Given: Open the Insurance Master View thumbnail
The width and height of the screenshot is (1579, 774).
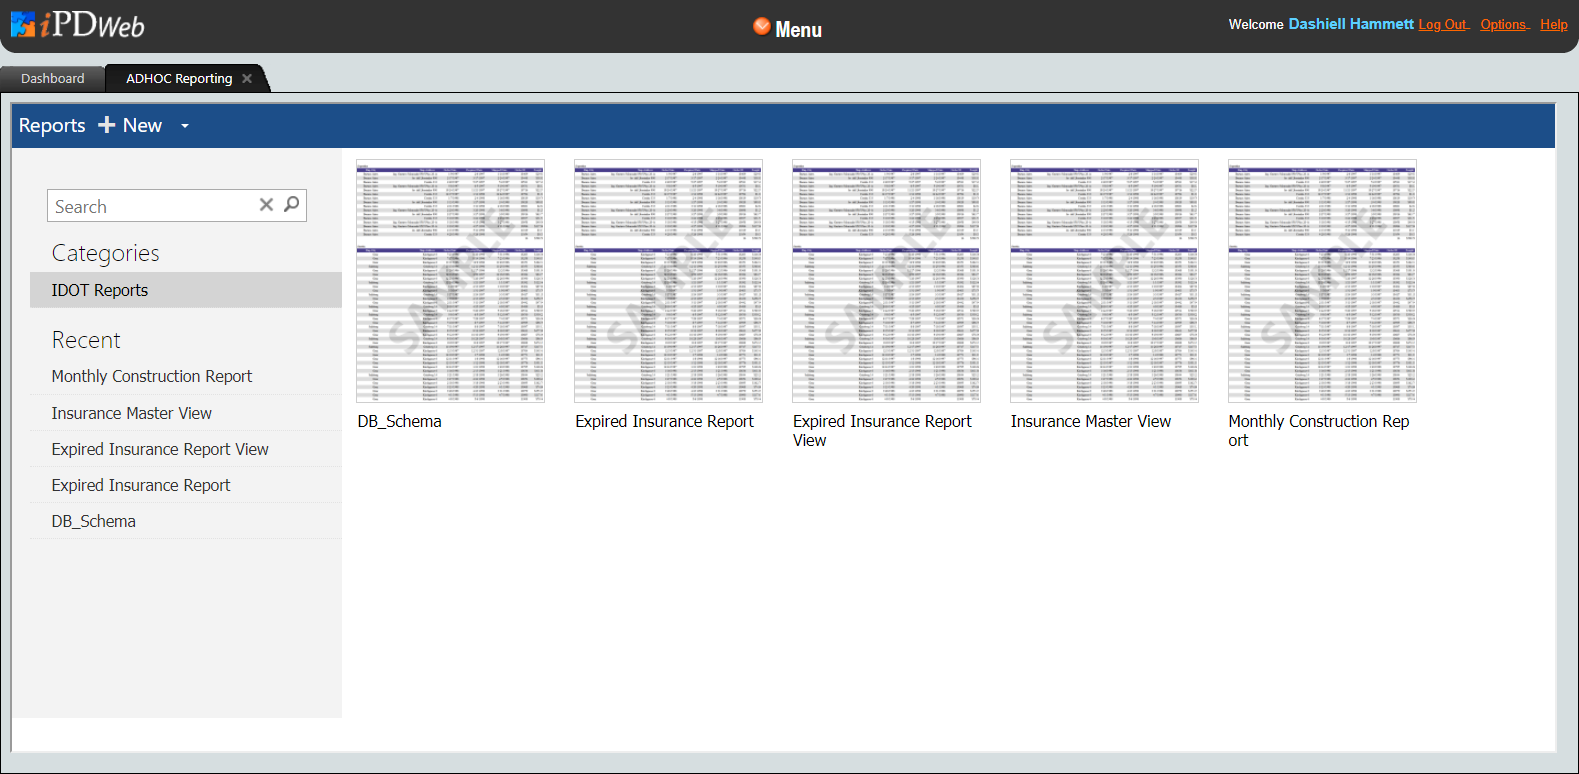Looking at the screenshot, I should 1104,281.
